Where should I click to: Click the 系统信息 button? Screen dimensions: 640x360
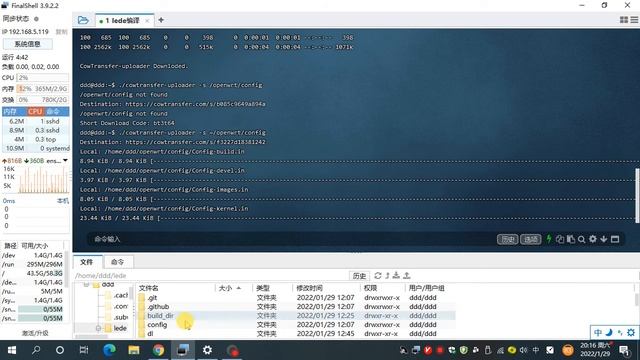pyautogui.click(x=27, y=44)
